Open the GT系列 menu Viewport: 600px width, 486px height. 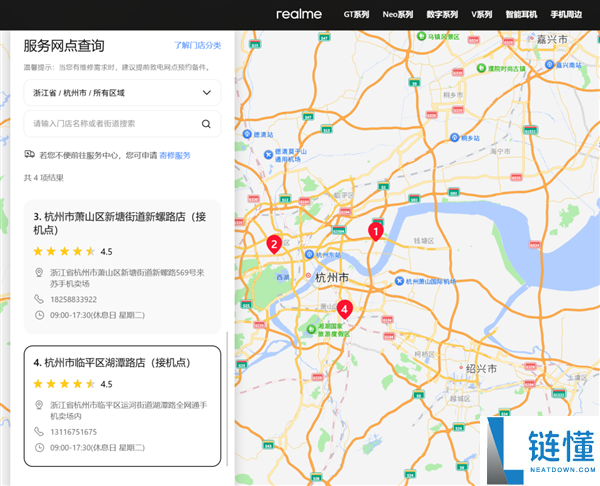coord(356,15)
